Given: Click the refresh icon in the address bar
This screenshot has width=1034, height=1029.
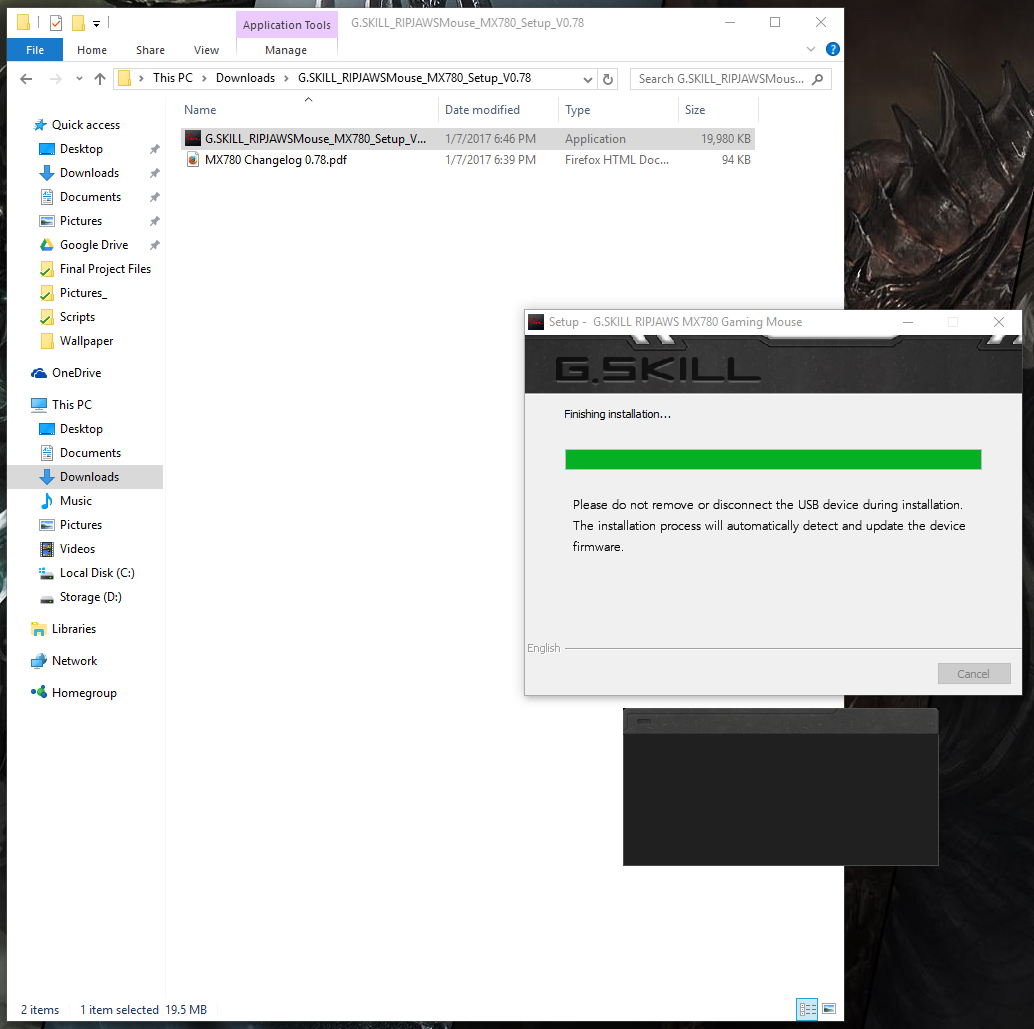Looking at the screenshot, I should pos(608,79).
